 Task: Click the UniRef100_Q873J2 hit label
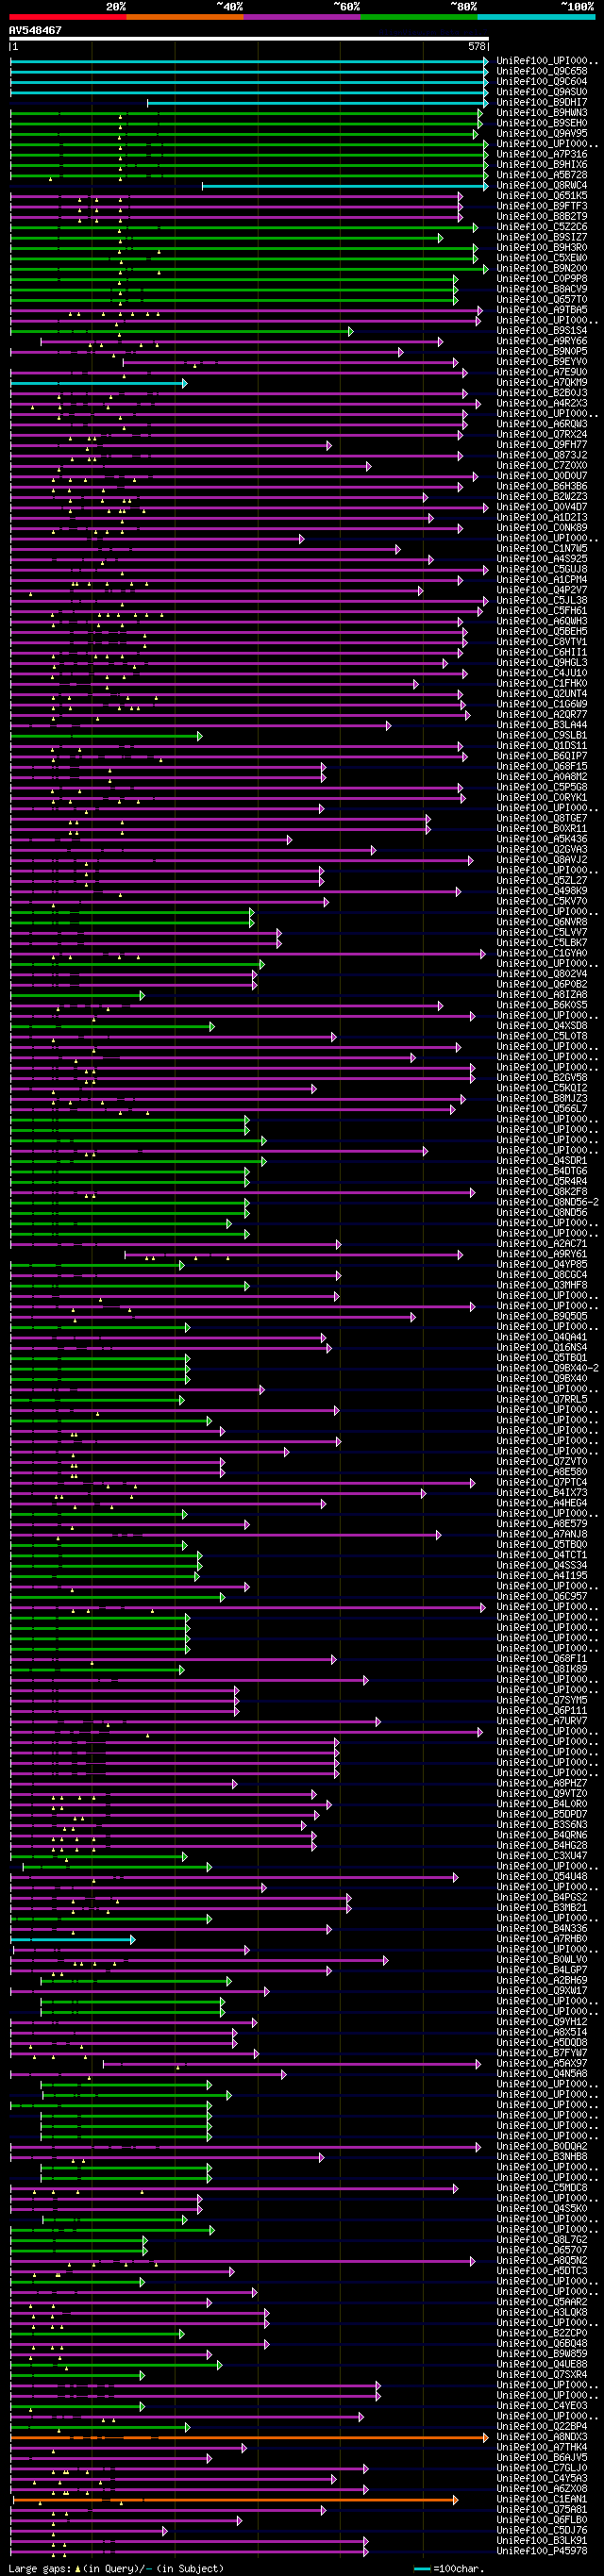542,455
